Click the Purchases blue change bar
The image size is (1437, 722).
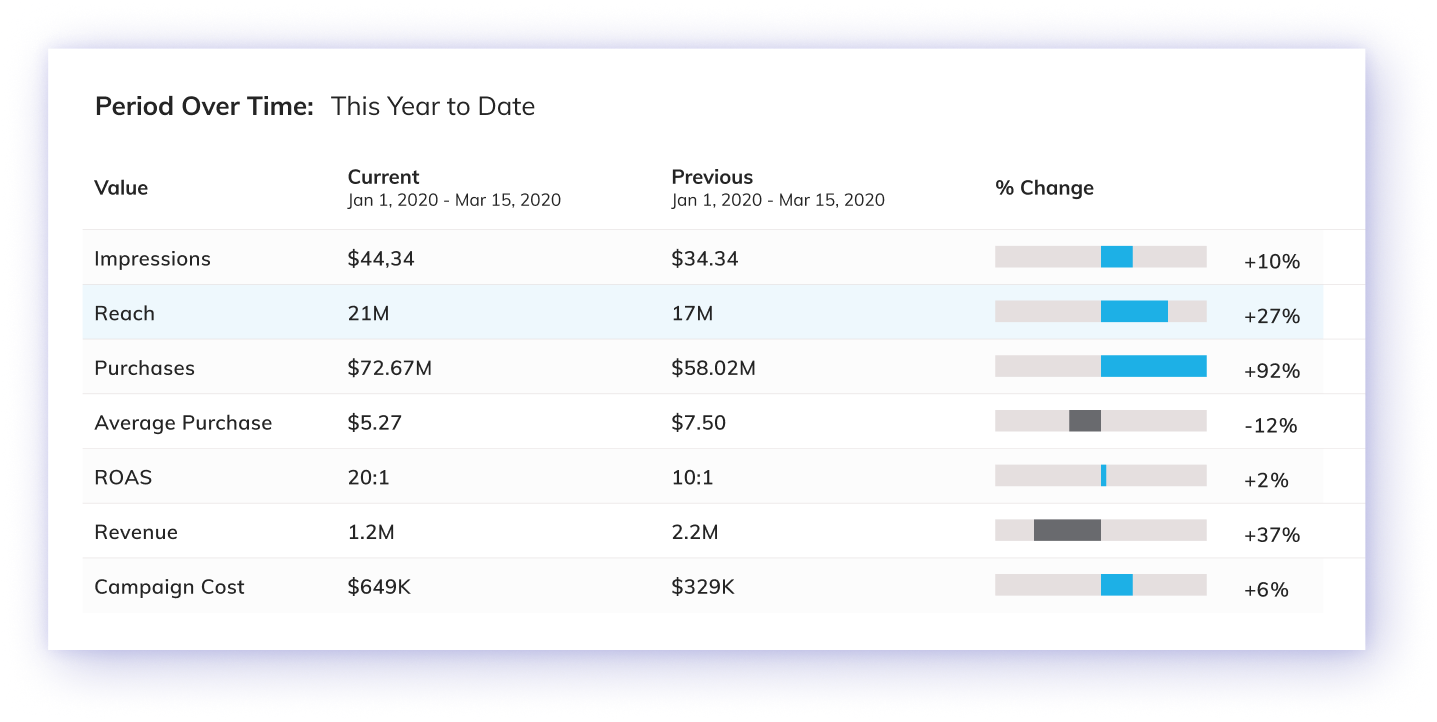tap(1153, 366)
